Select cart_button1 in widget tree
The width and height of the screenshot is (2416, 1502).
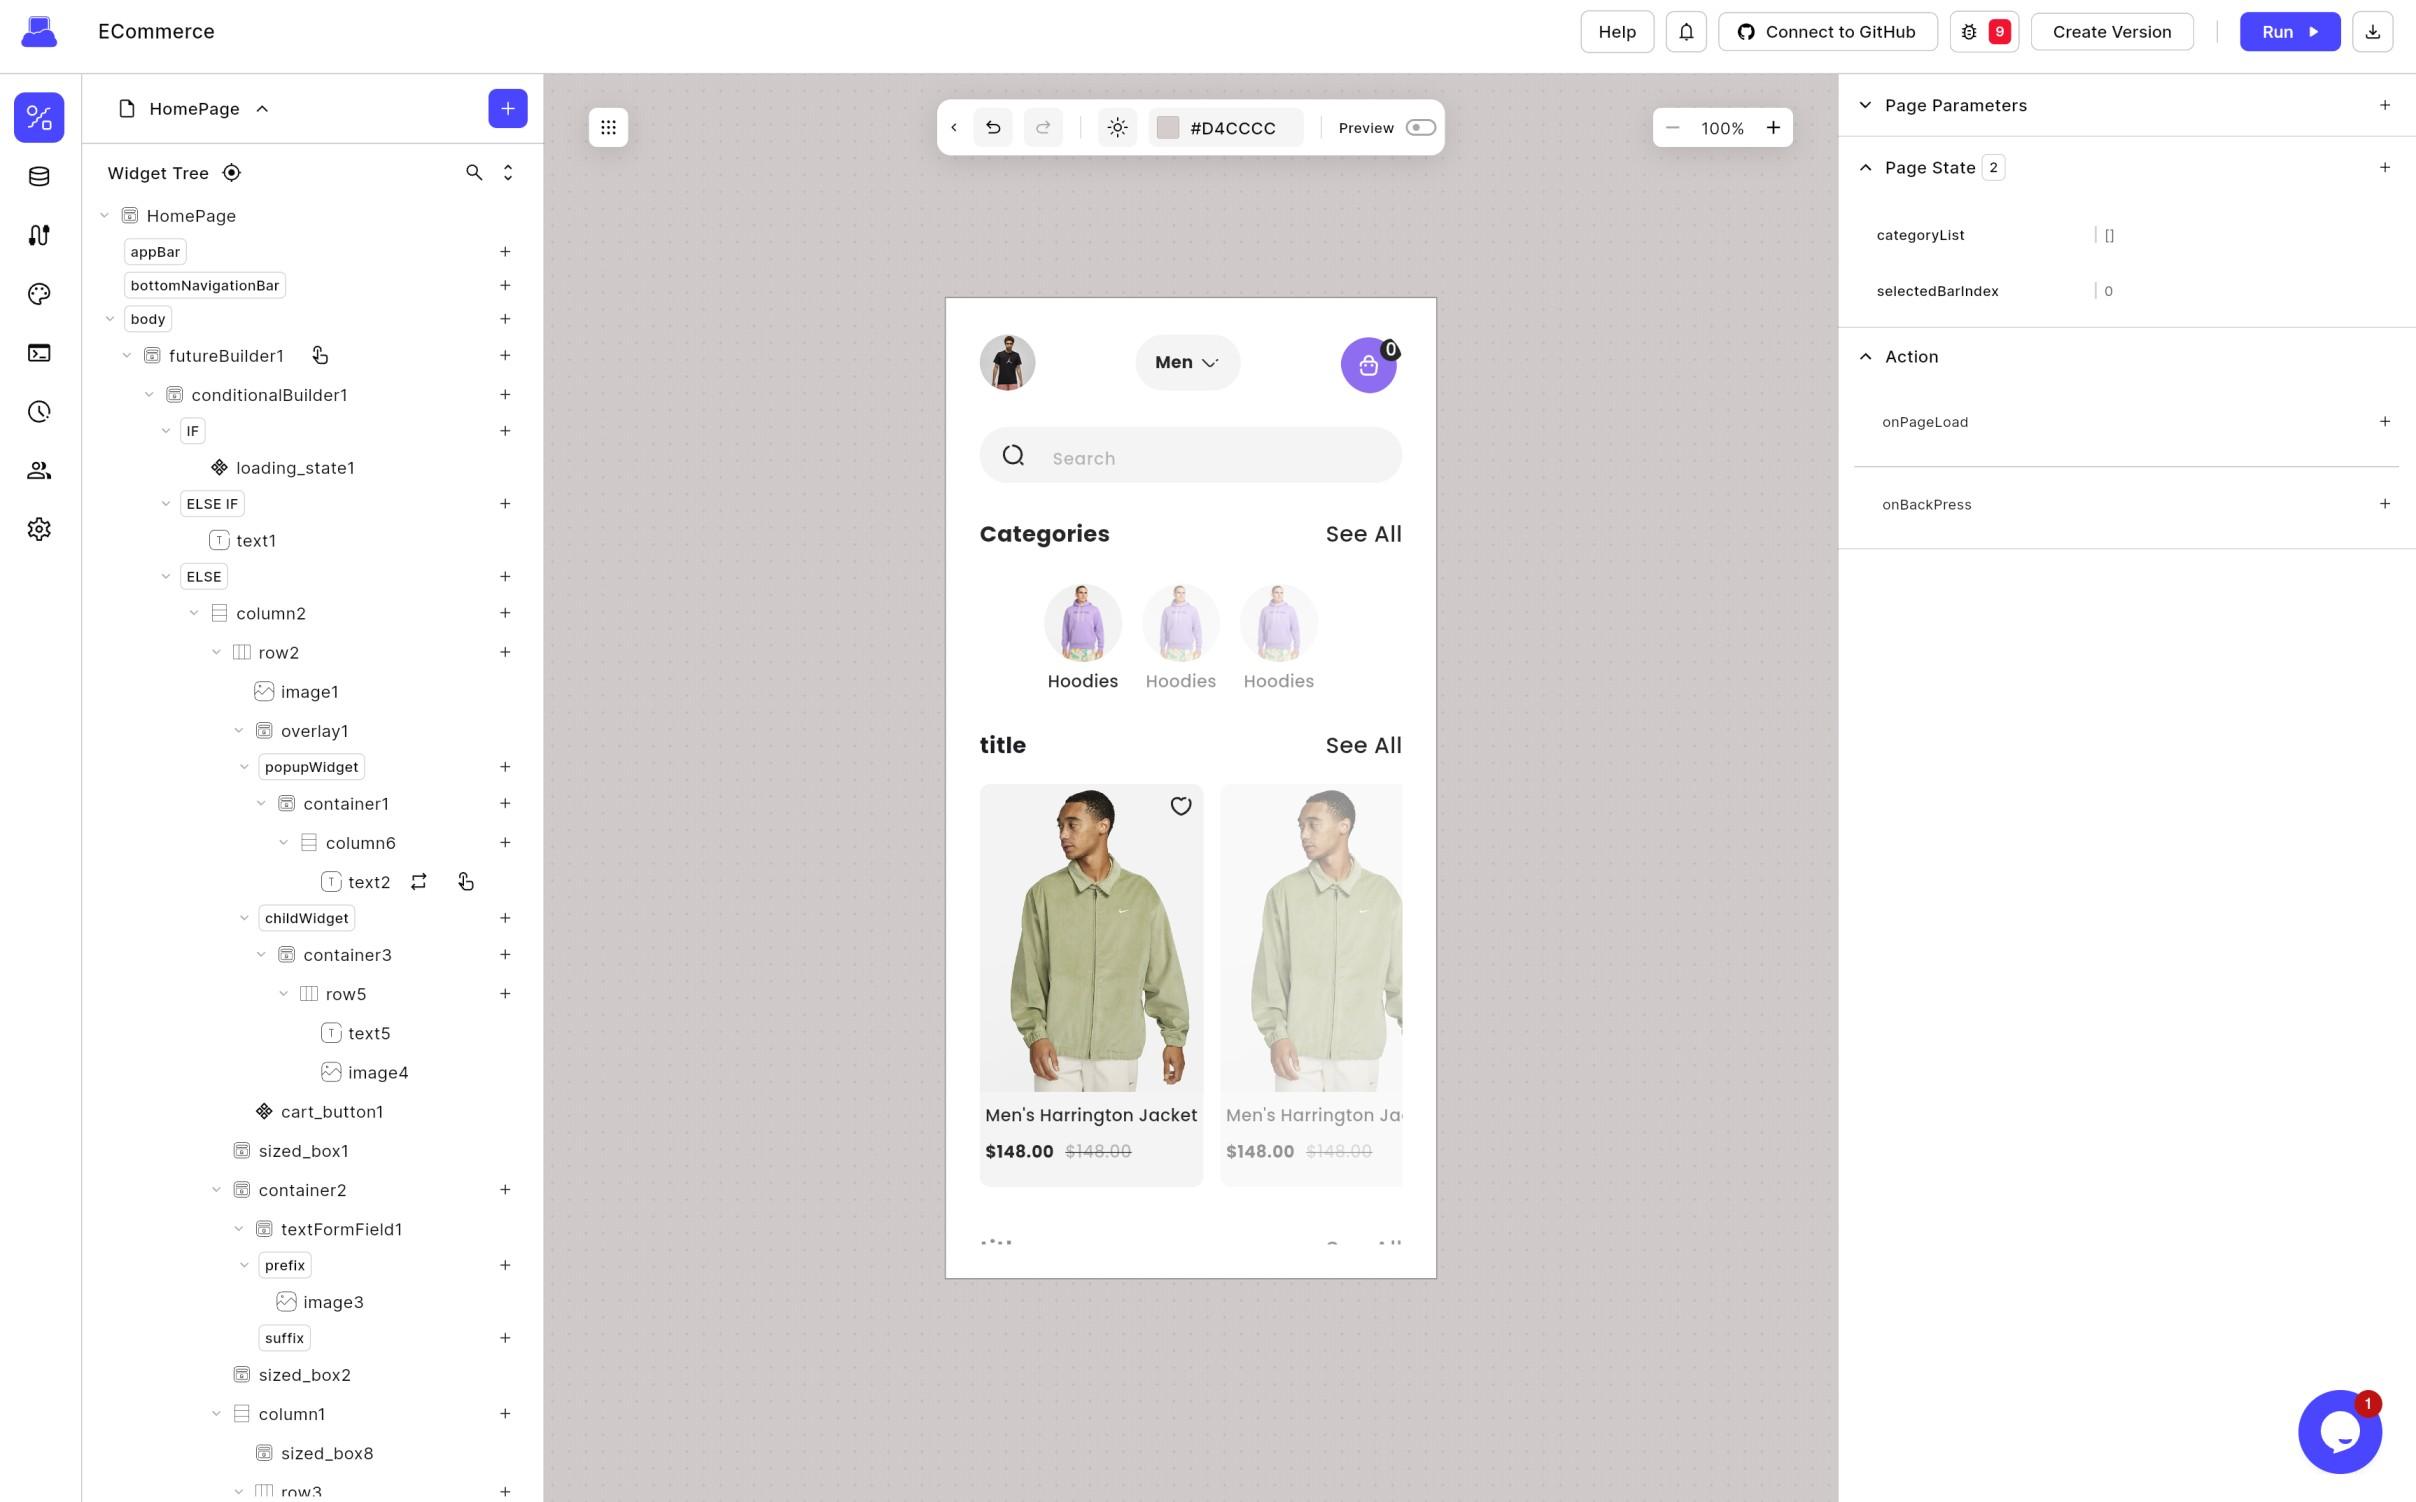331,1112
